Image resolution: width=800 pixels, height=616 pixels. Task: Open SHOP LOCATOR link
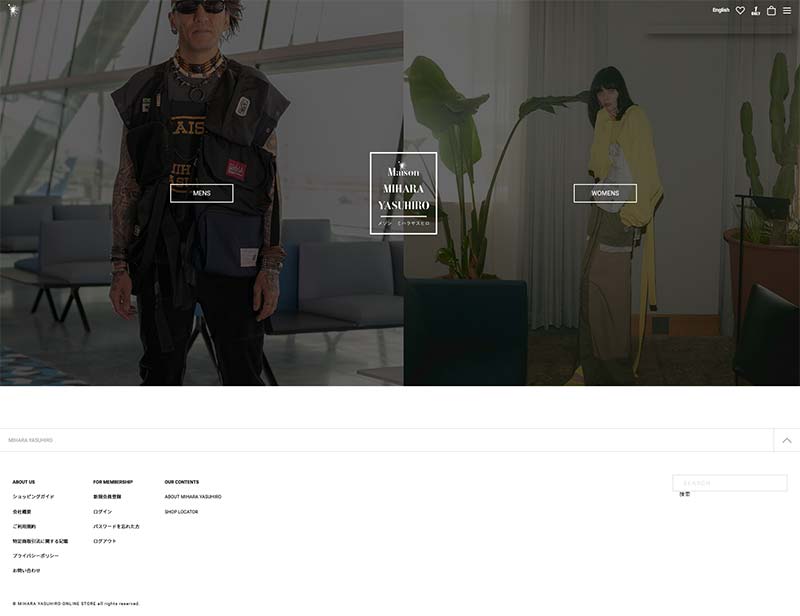click(x=181, y=511)
